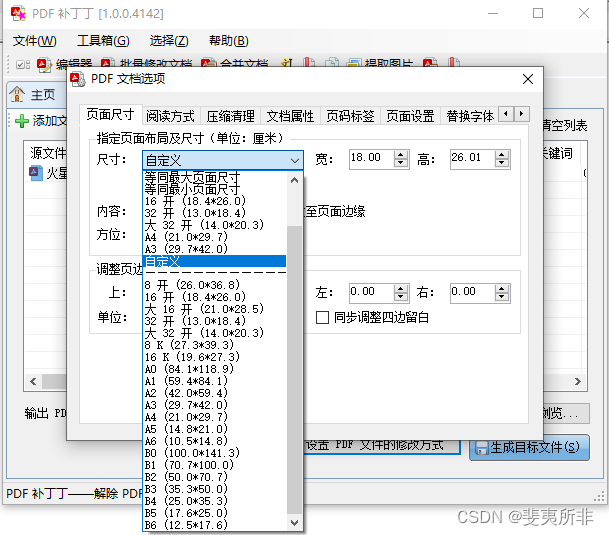Viewport: 609px width, 535px height.
Task: Click the 高 height field showing 26.01
Action: tap(472, 159)
